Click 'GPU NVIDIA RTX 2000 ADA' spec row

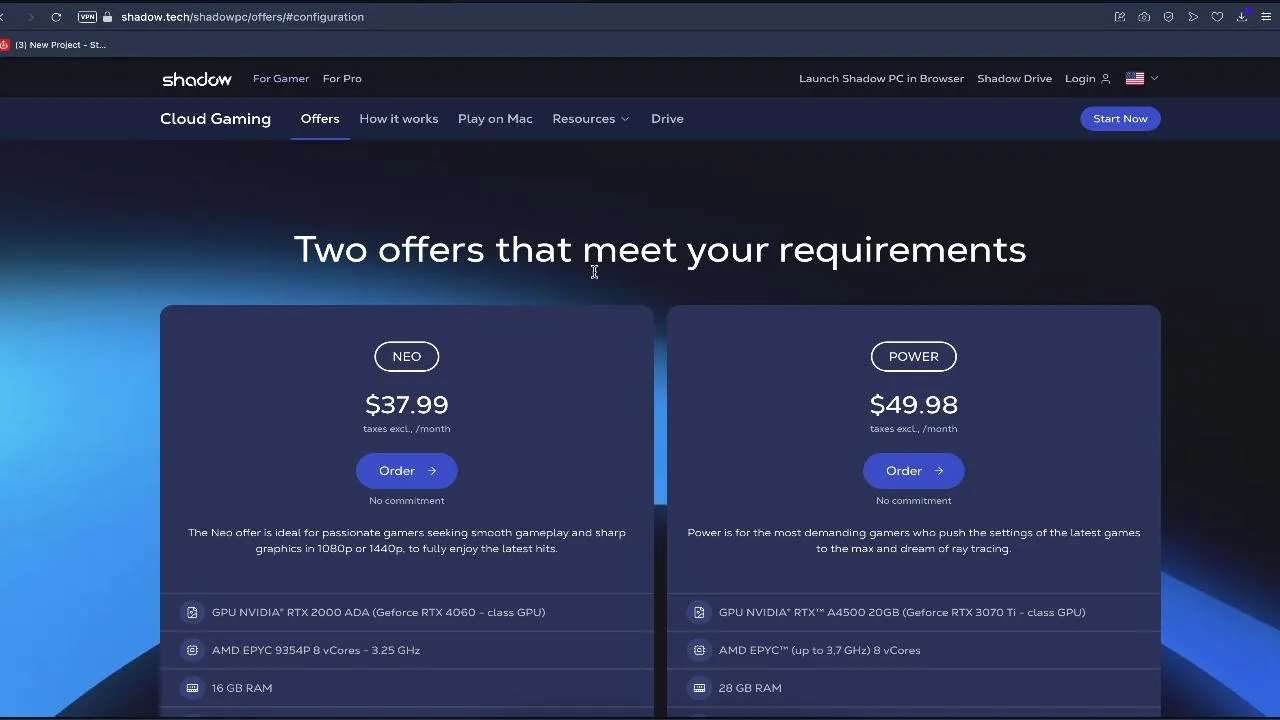pyautogui.click(x=406, y=612)
